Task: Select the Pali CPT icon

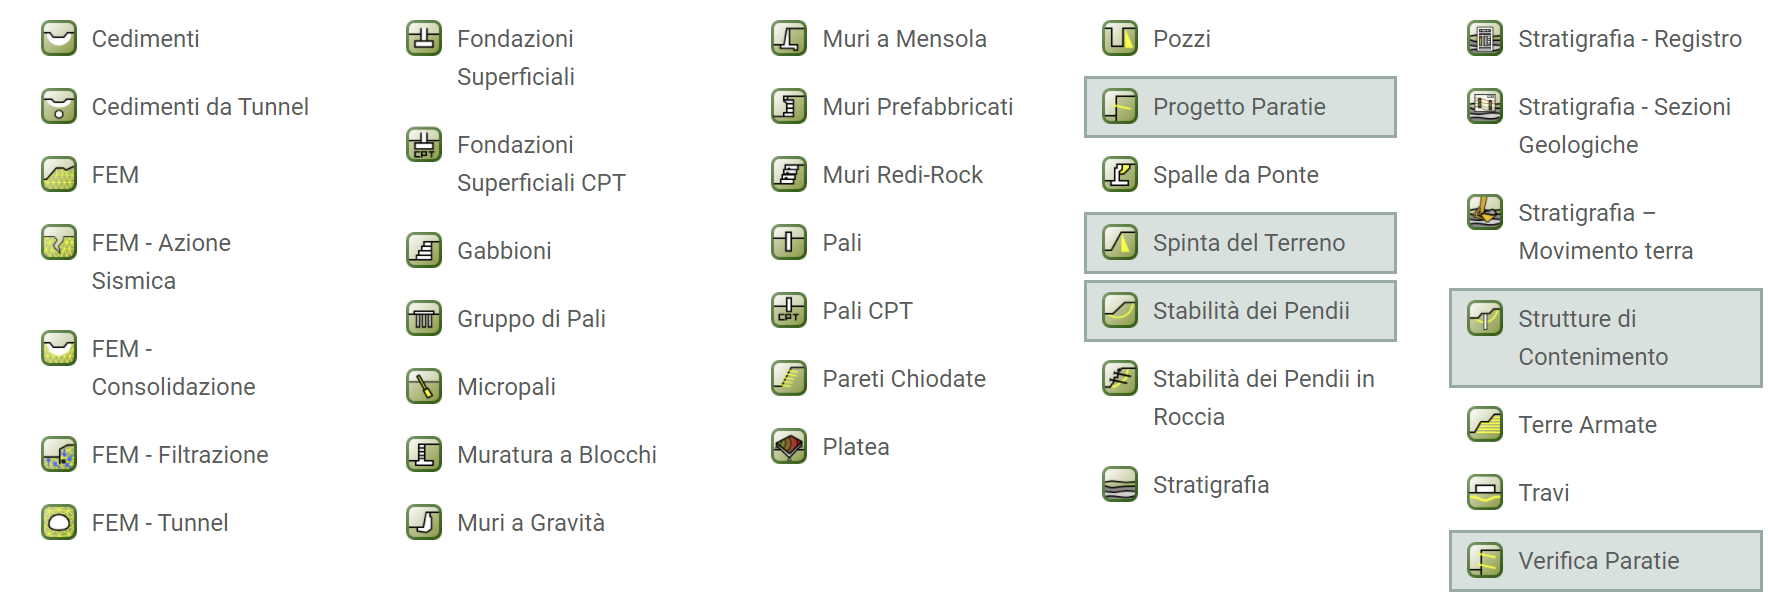Action: point(789,311)
